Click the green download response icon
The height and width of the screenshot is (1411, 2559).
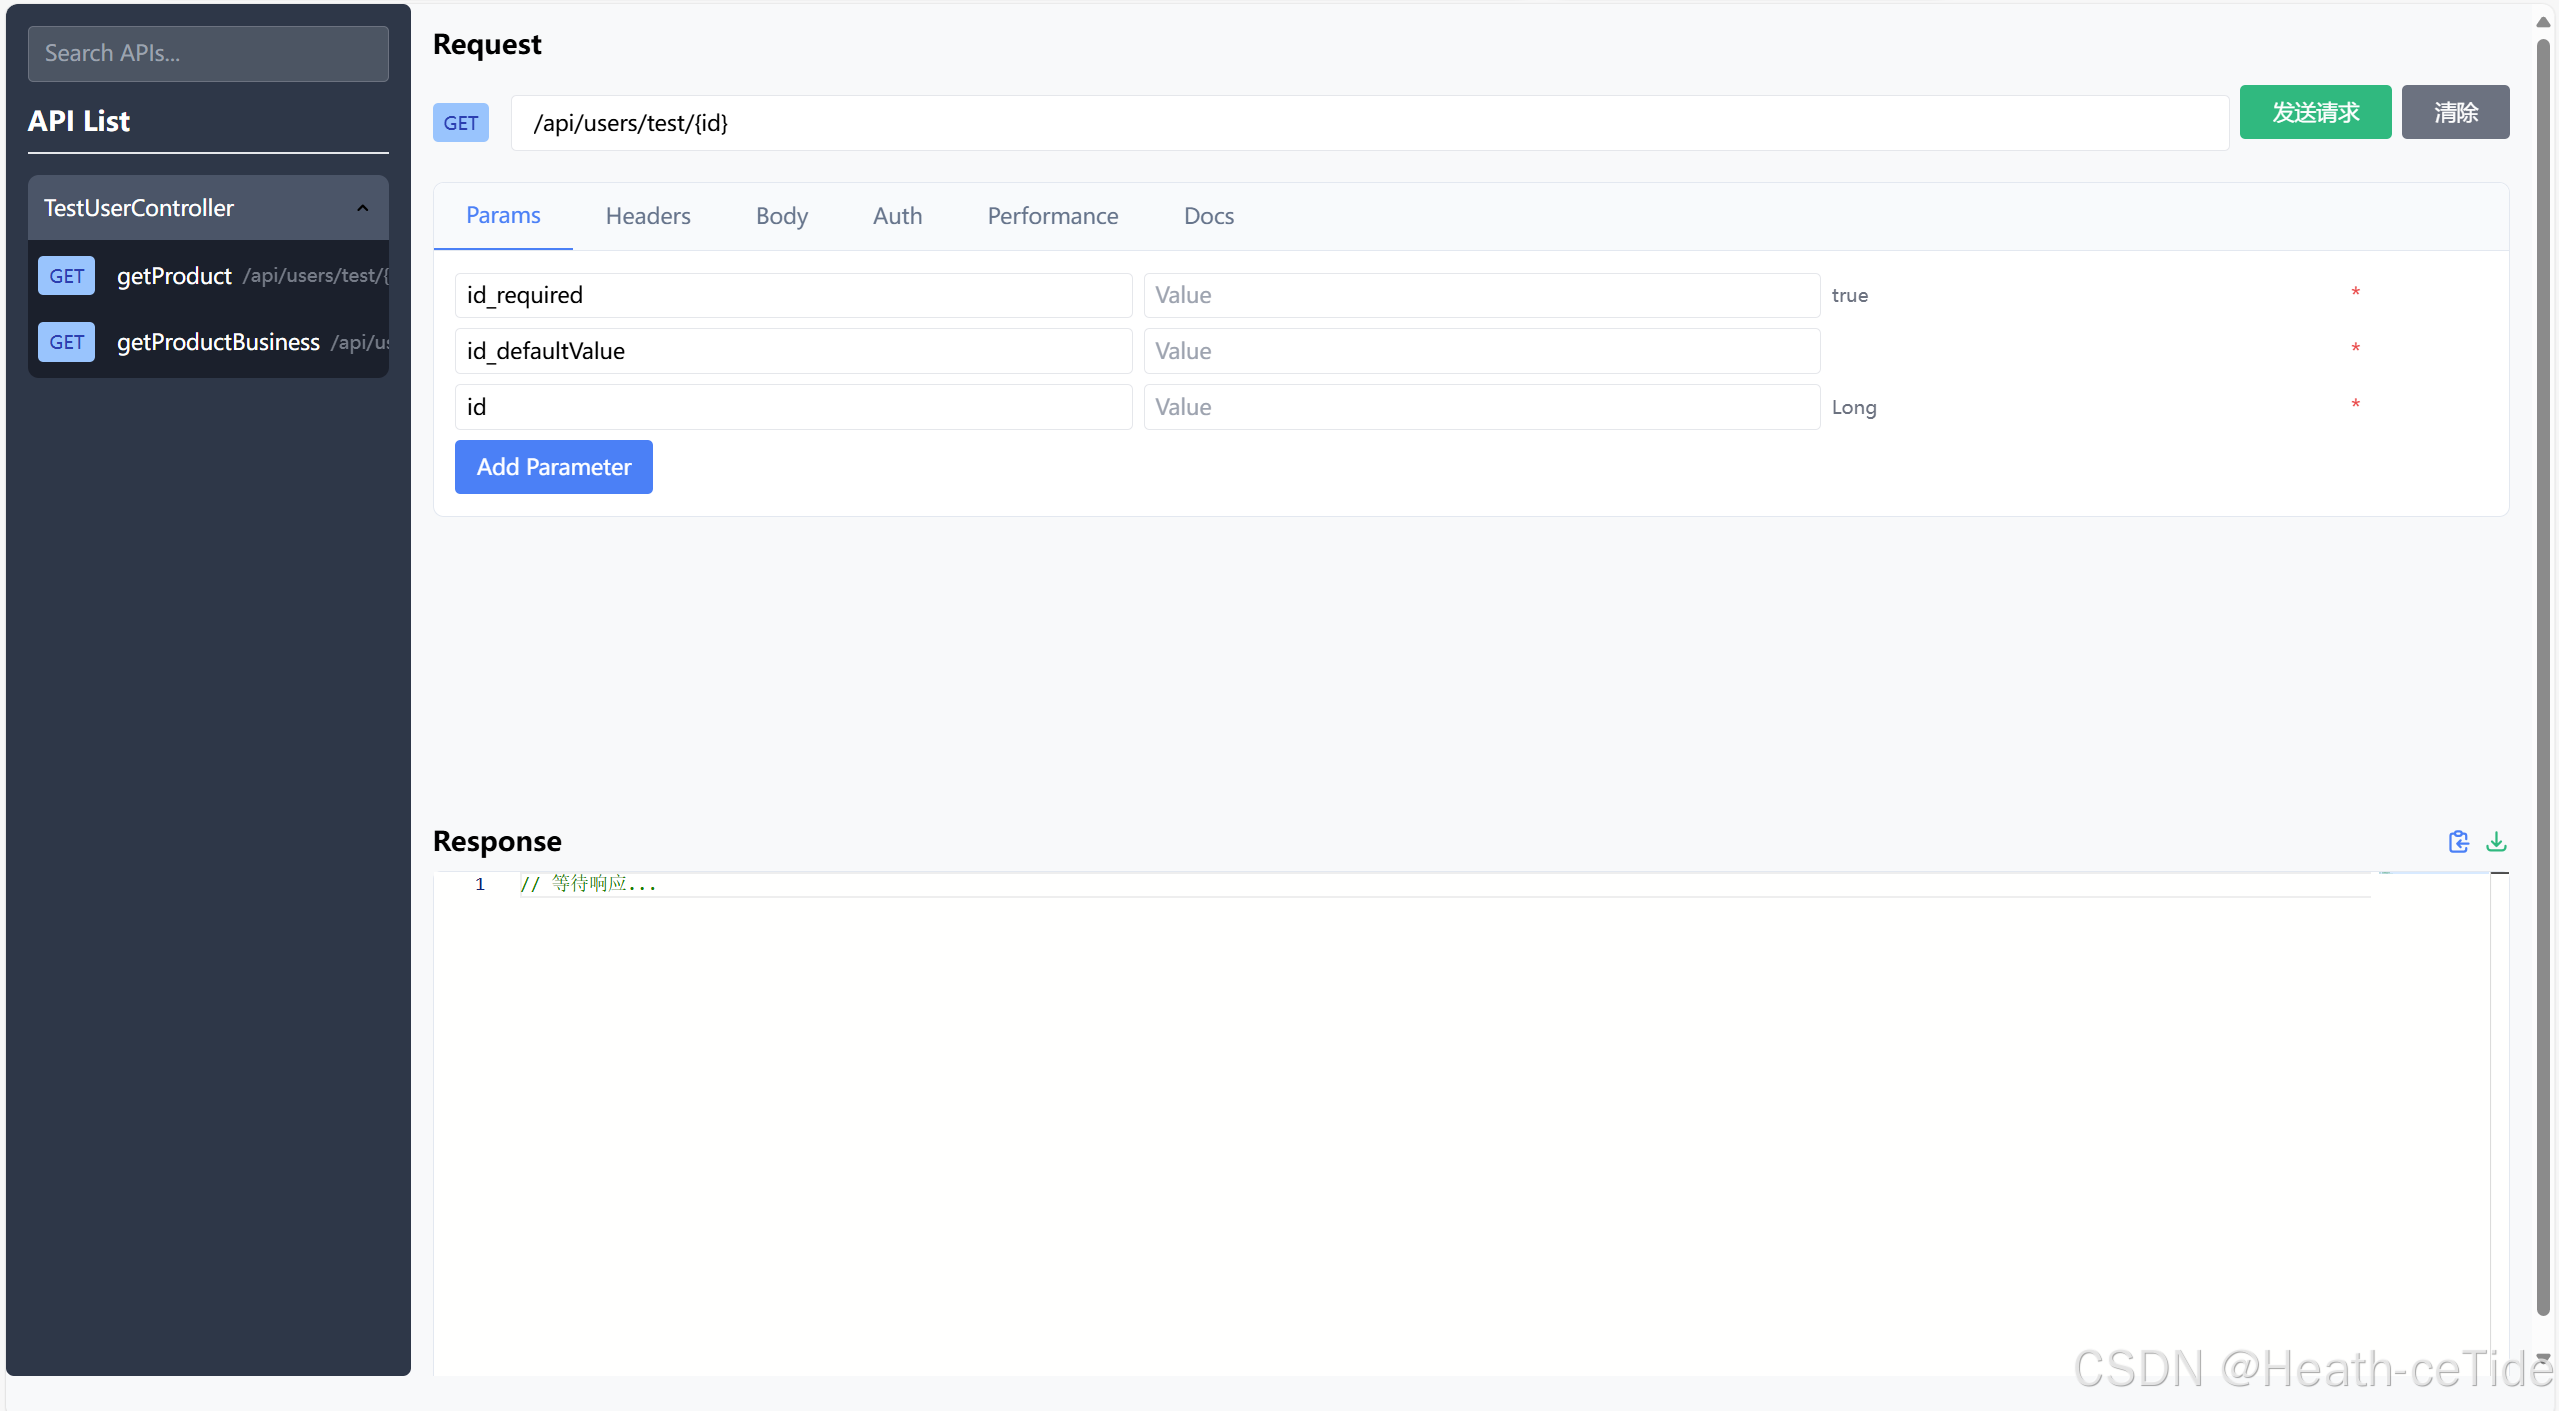pos(2496,841)
